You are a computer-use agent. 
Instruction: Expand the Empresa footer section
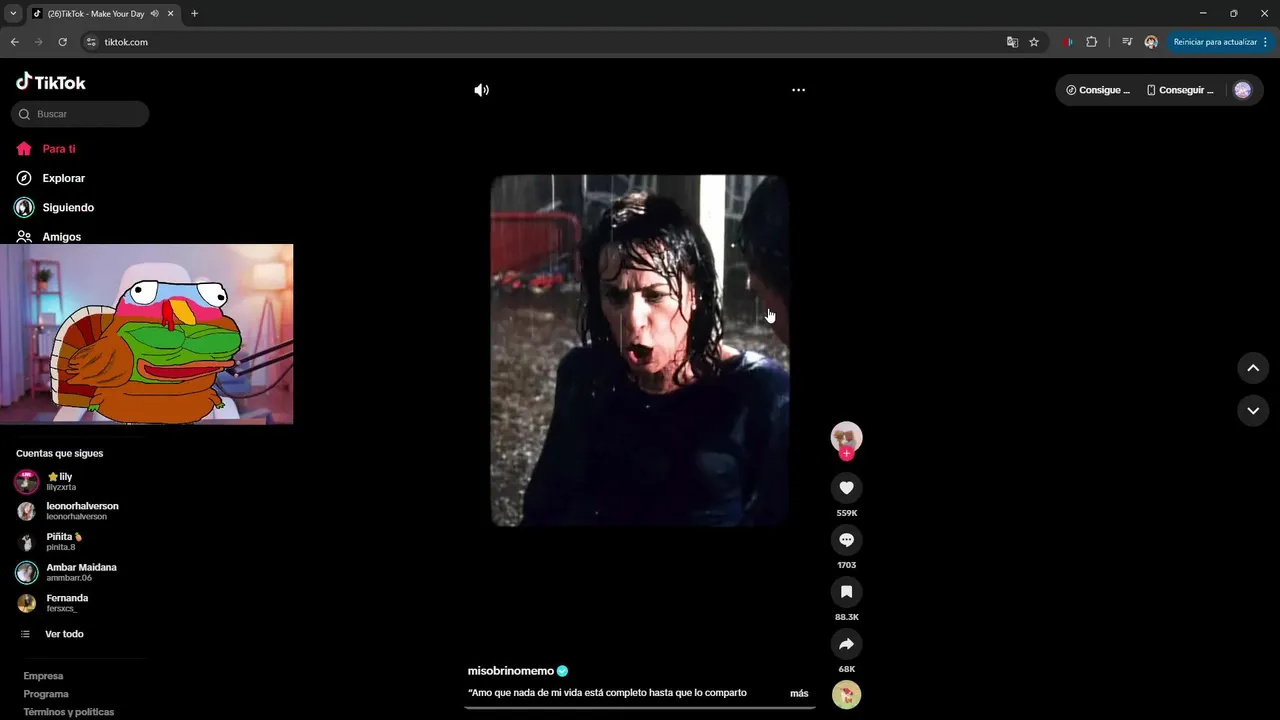click(43, 676)
